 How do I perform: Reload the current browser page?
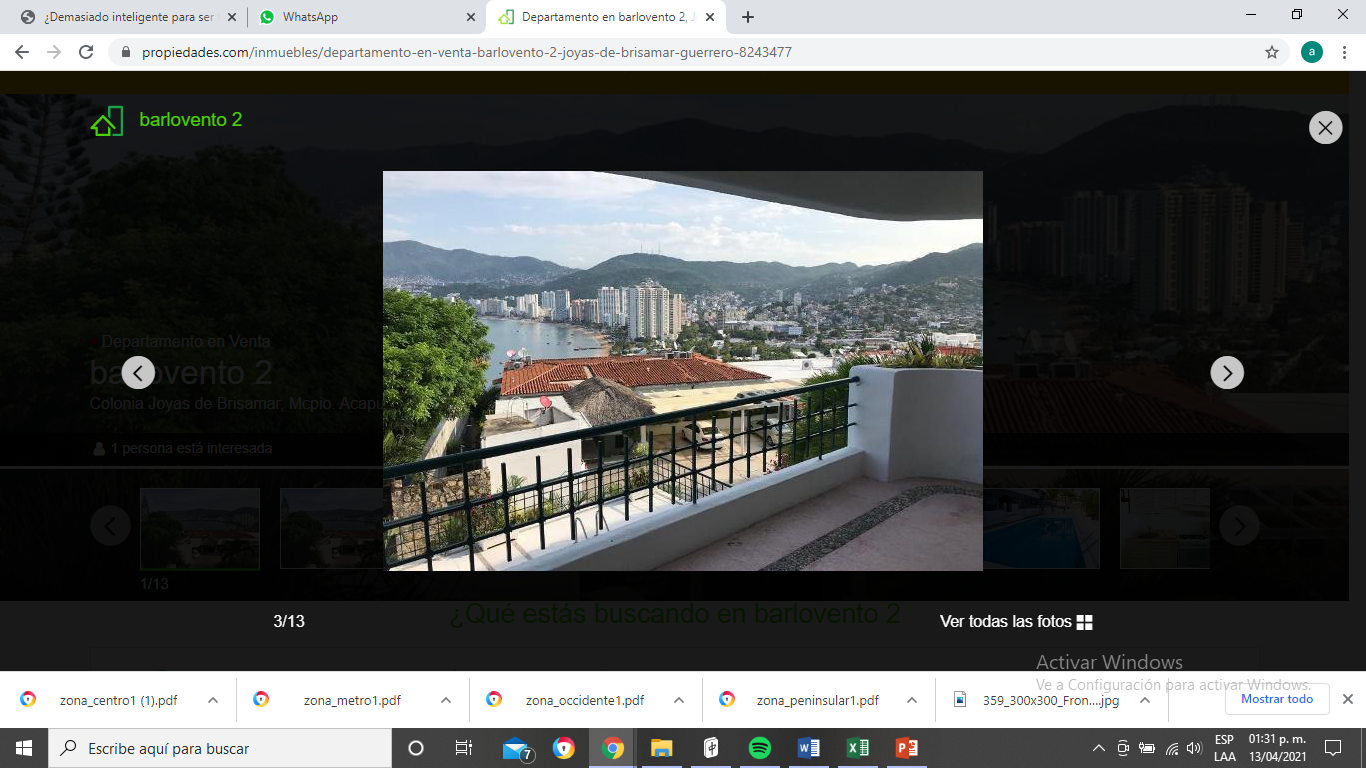pyautogui.click(x=86, y=52)
